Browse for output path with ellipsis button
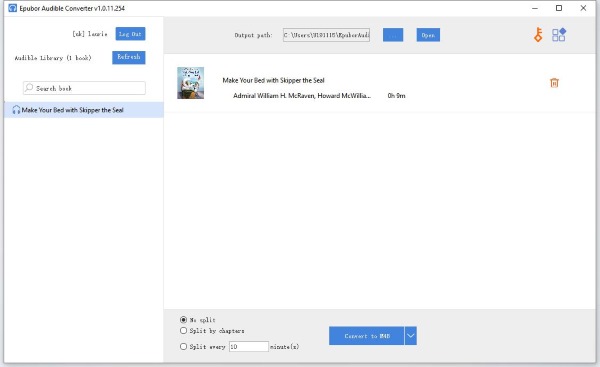 pyautogui.click(x=393, y=35)
